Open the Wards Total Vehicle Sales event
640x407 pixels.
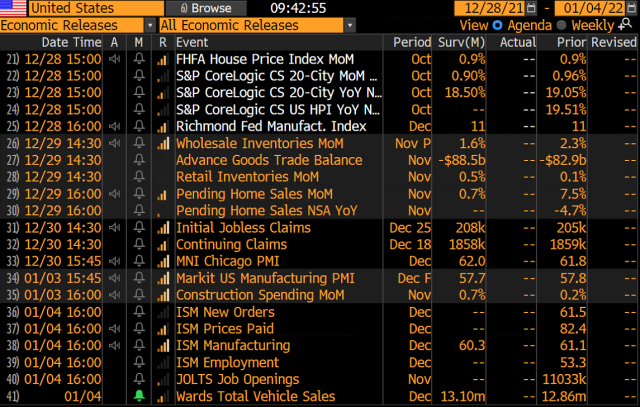point(256,396)
